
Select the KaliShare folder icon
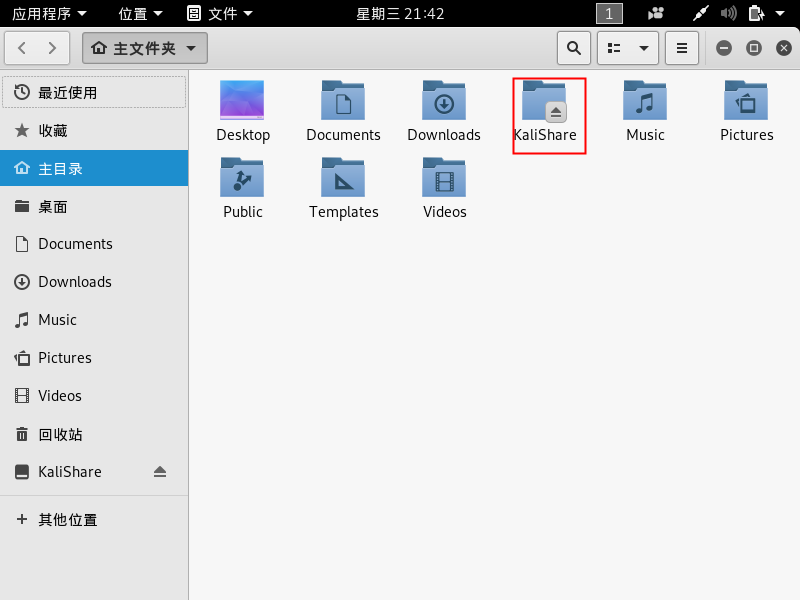click(x=545, y=101)
